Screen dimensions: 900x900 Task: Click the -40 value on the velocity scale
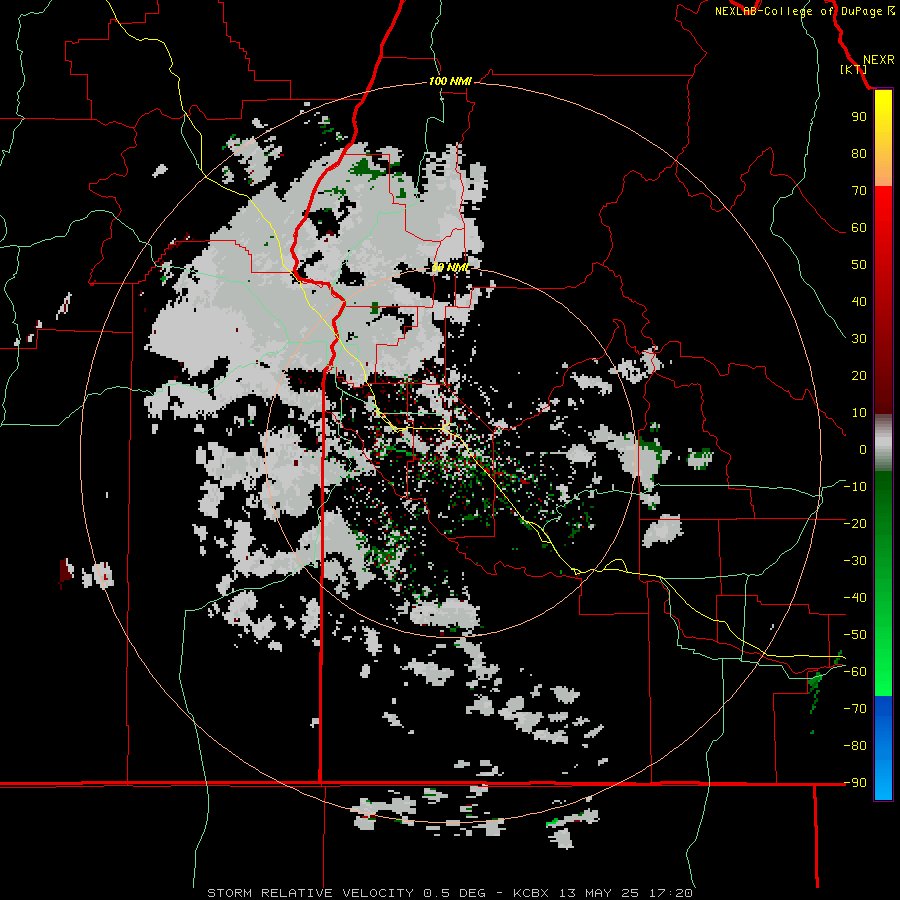coord(855,598)
